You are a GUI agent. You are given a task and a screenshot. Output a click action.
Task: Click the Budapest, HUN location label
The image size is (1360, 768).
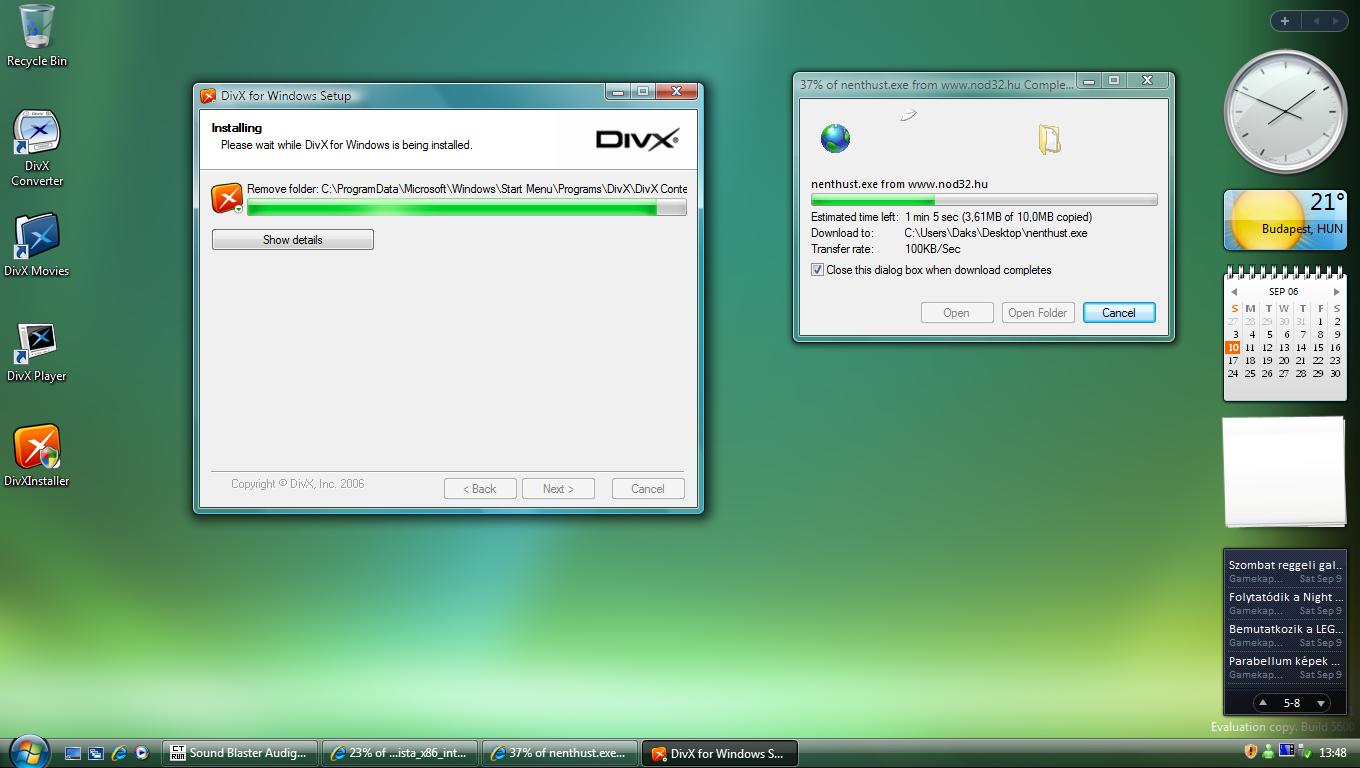coord(1302,229)
